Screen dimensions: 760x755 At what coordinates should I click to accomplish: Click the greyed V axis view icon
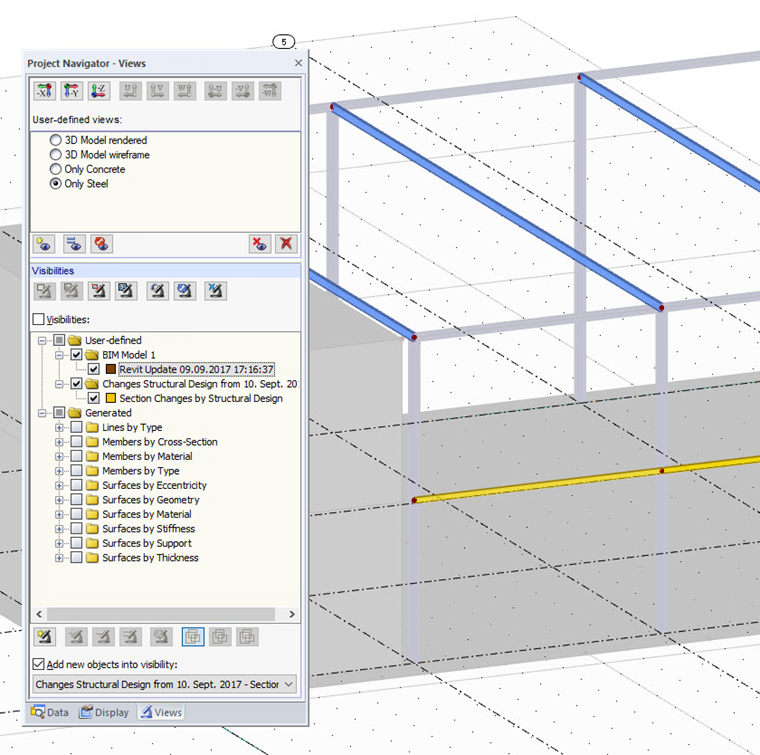tap(158, 91)
